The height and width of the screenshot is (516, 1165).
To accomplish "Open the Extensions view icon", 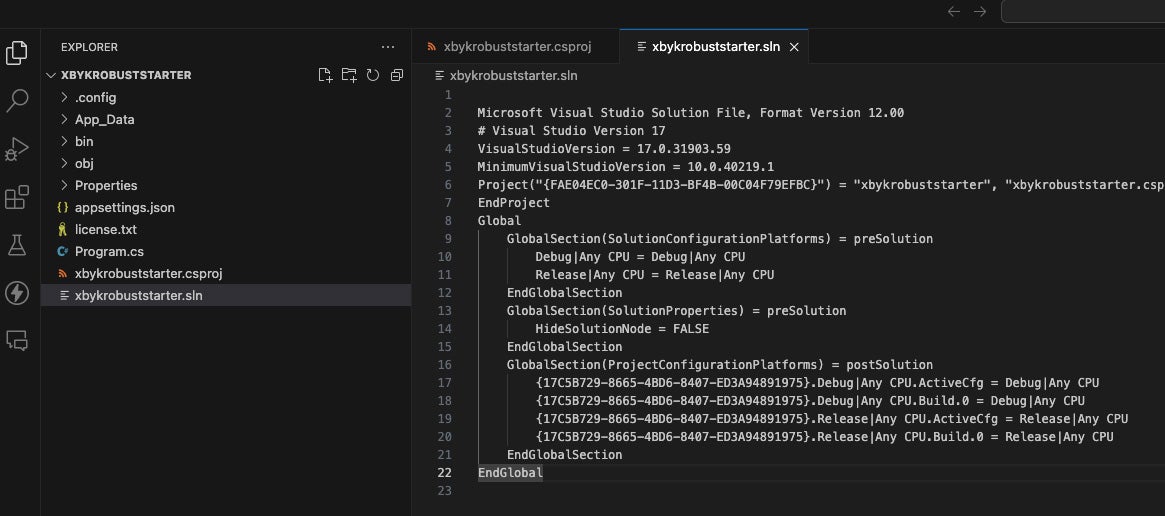I will click(17, 197).
